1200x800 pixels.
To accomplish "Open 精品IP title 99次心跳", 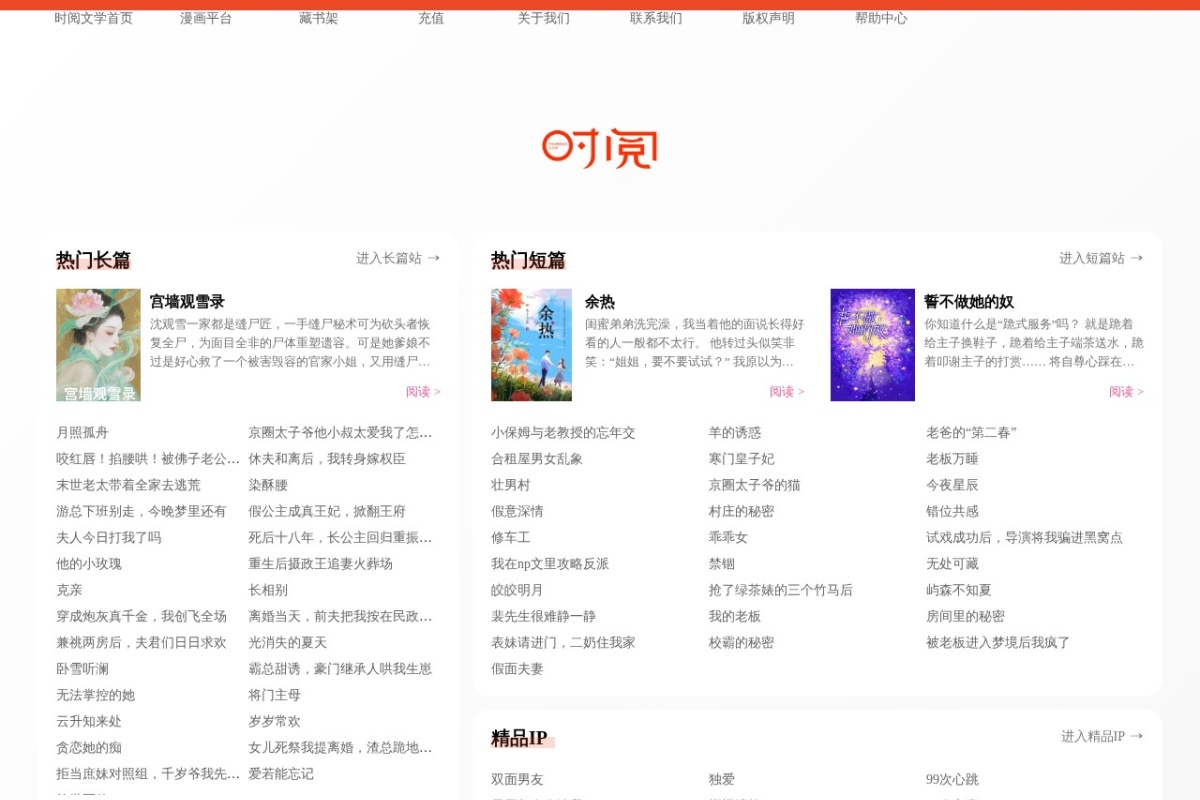I will coord(952,779).
